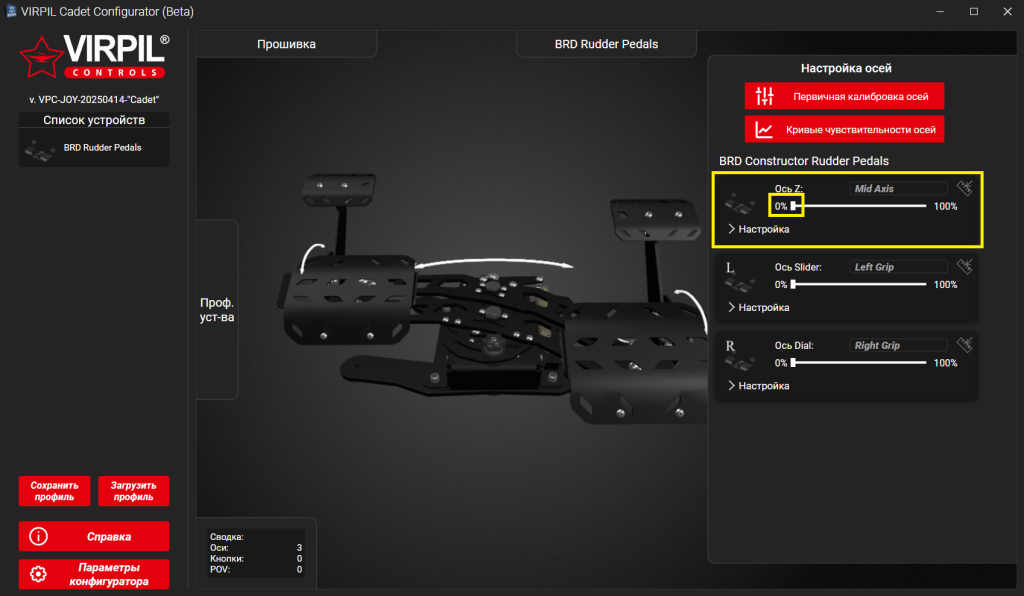Open Параметры конфигуратора settings
1024x596 pixels.
pyautogui.click(x=94, y=574)
